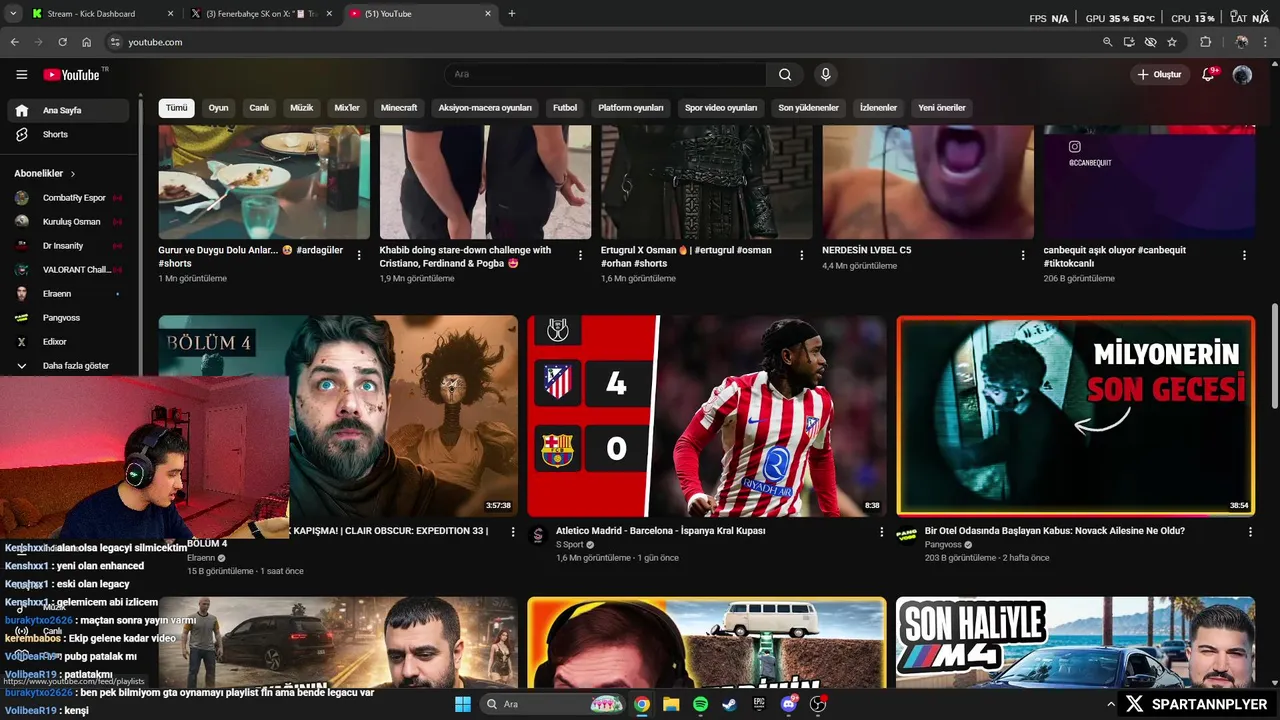Activate voice search microphone
This screenshot has height=720, width=1280.
point(825,74)
